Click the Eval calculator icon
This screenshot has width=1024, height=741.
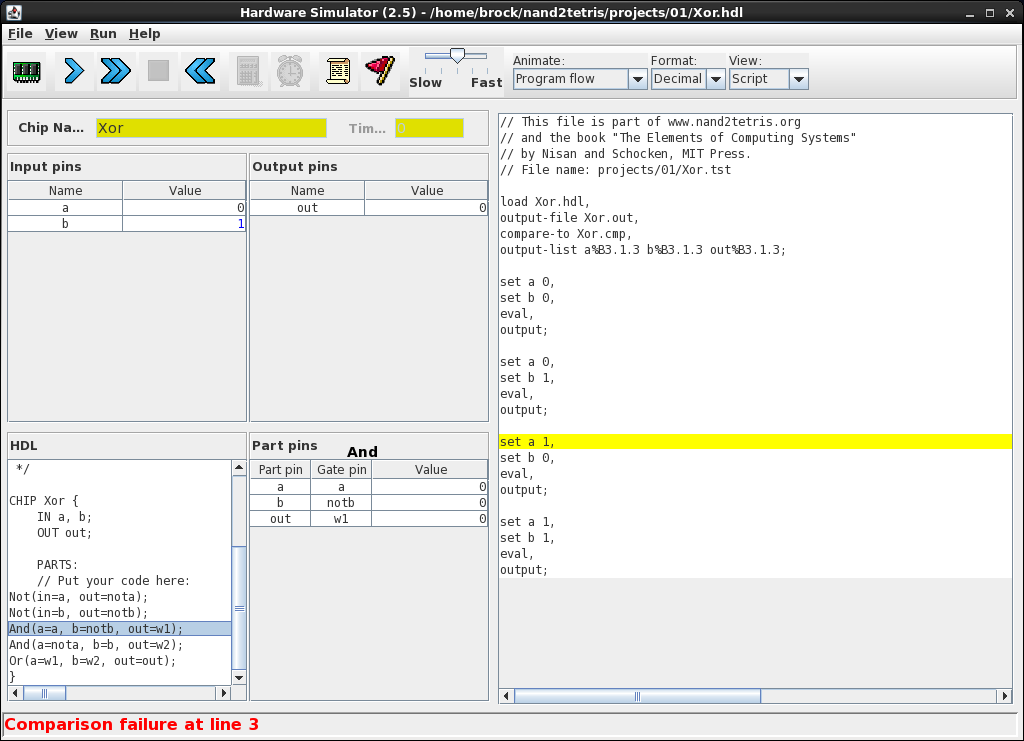coord(248,71)
